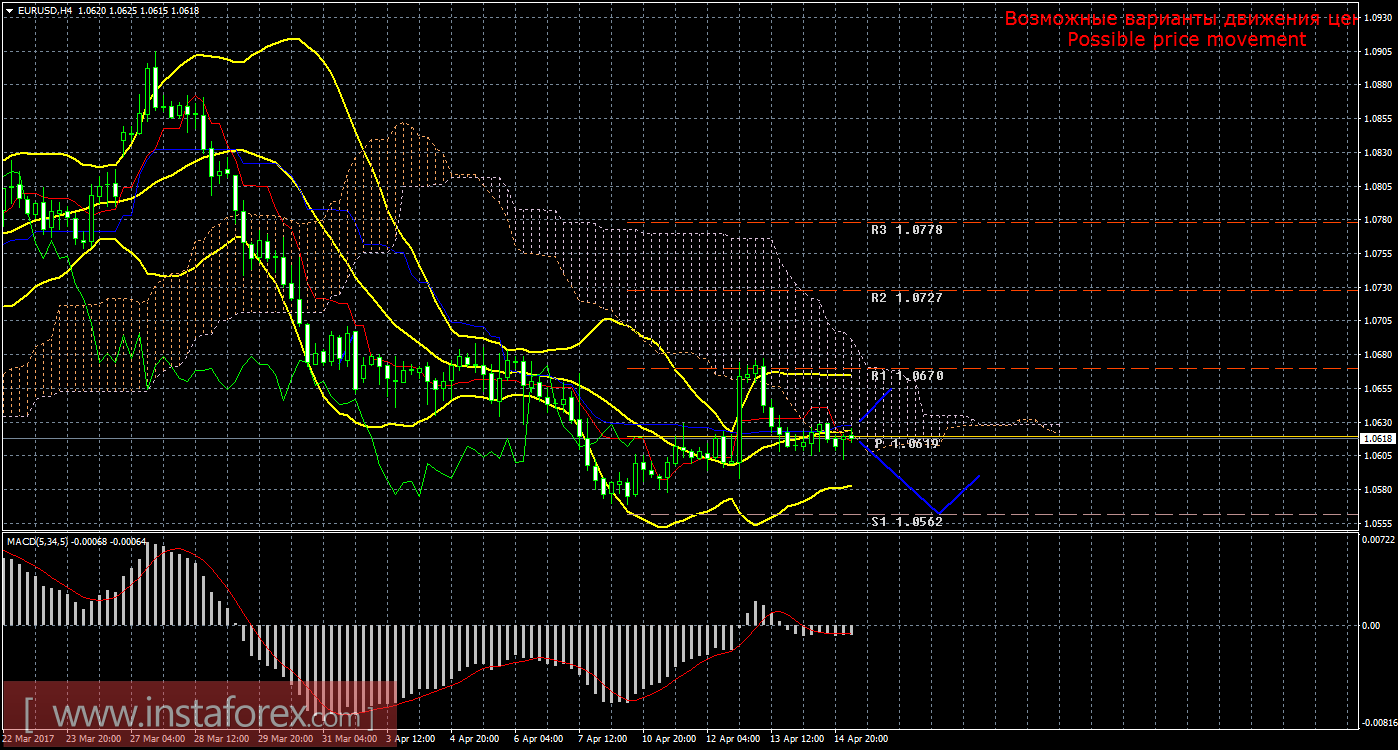This screenshot has height=750, width=1398.
Task: Click the current price tag 1.0618
Action: pyautogui.click(x=1379, y=438)
